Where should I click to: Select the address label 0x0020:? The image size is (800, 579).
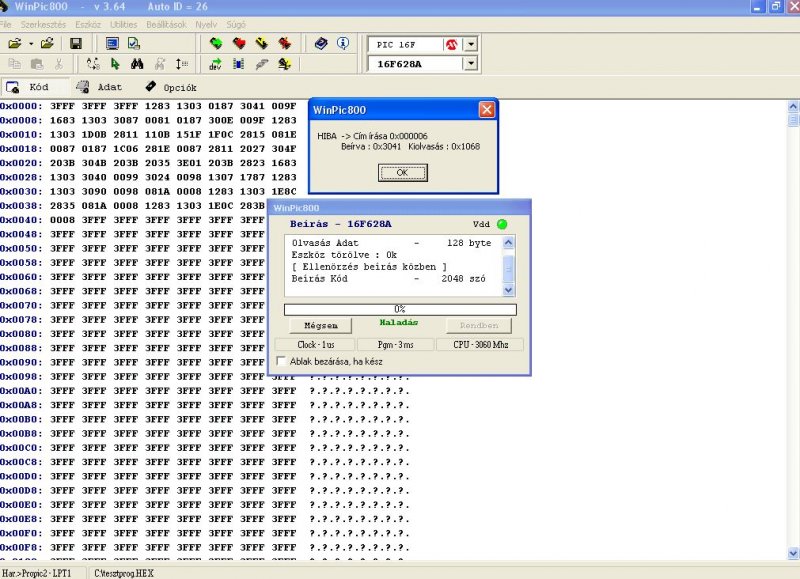[x=21, y=163]
